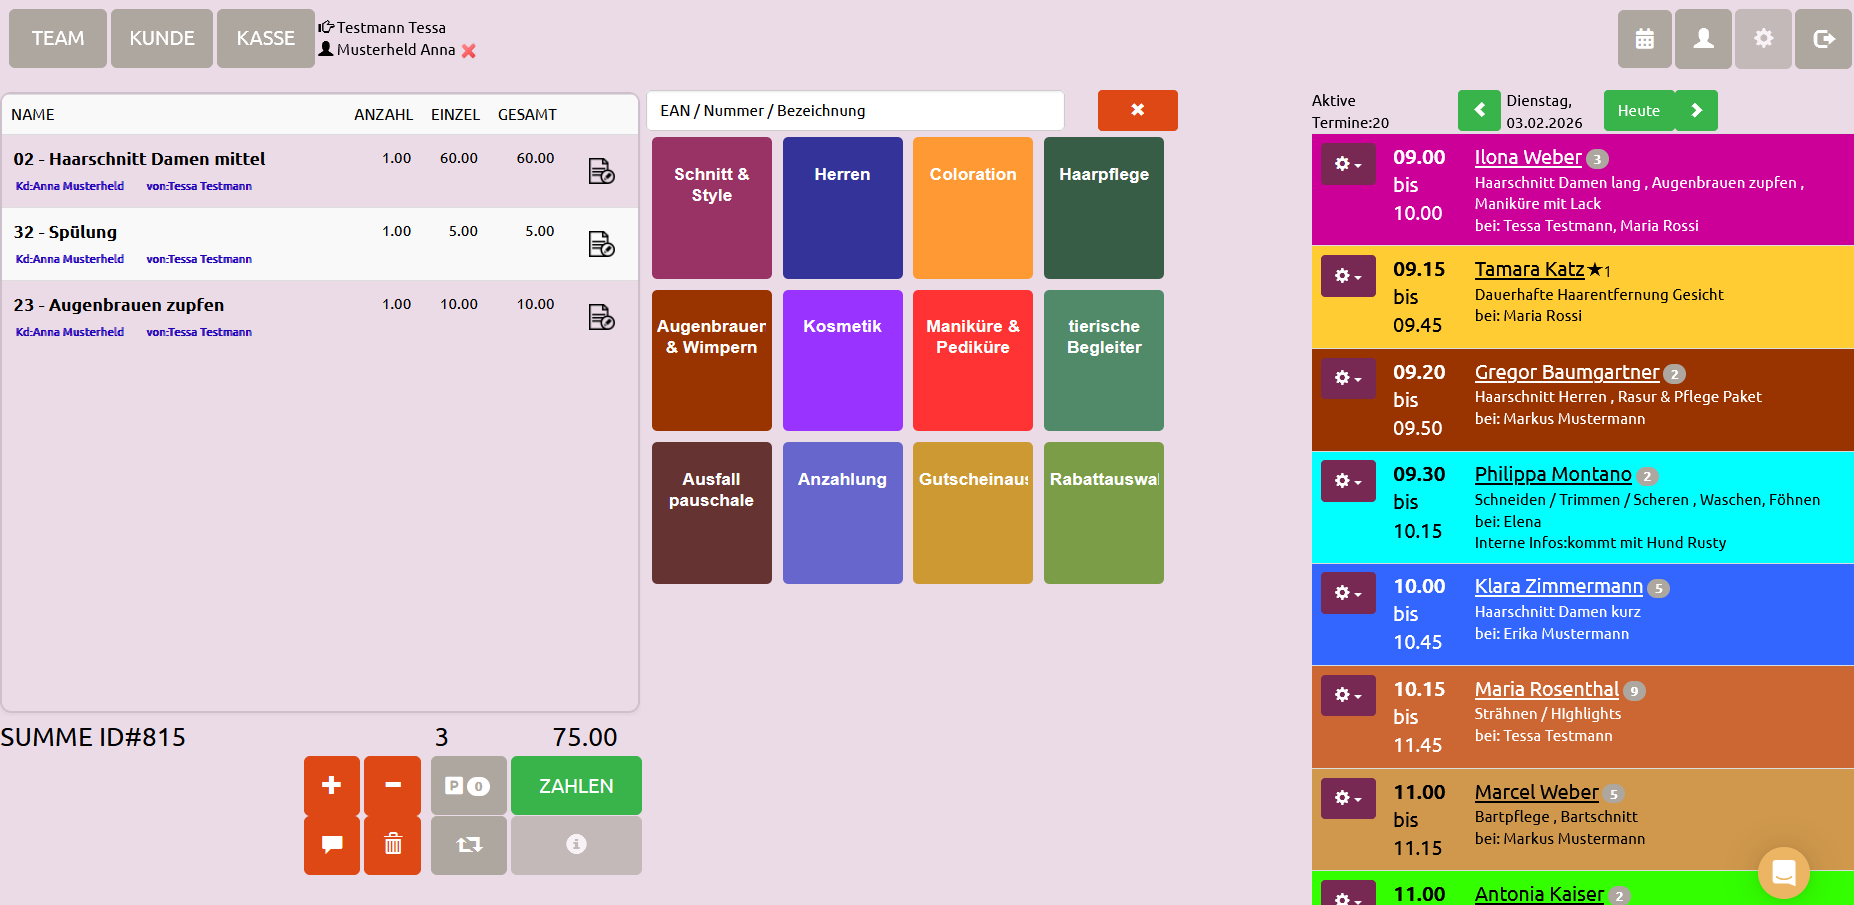Click the green ZAHLEN button
The width and height of the screenshot is (1854, 905).
(x=576, y=786)
